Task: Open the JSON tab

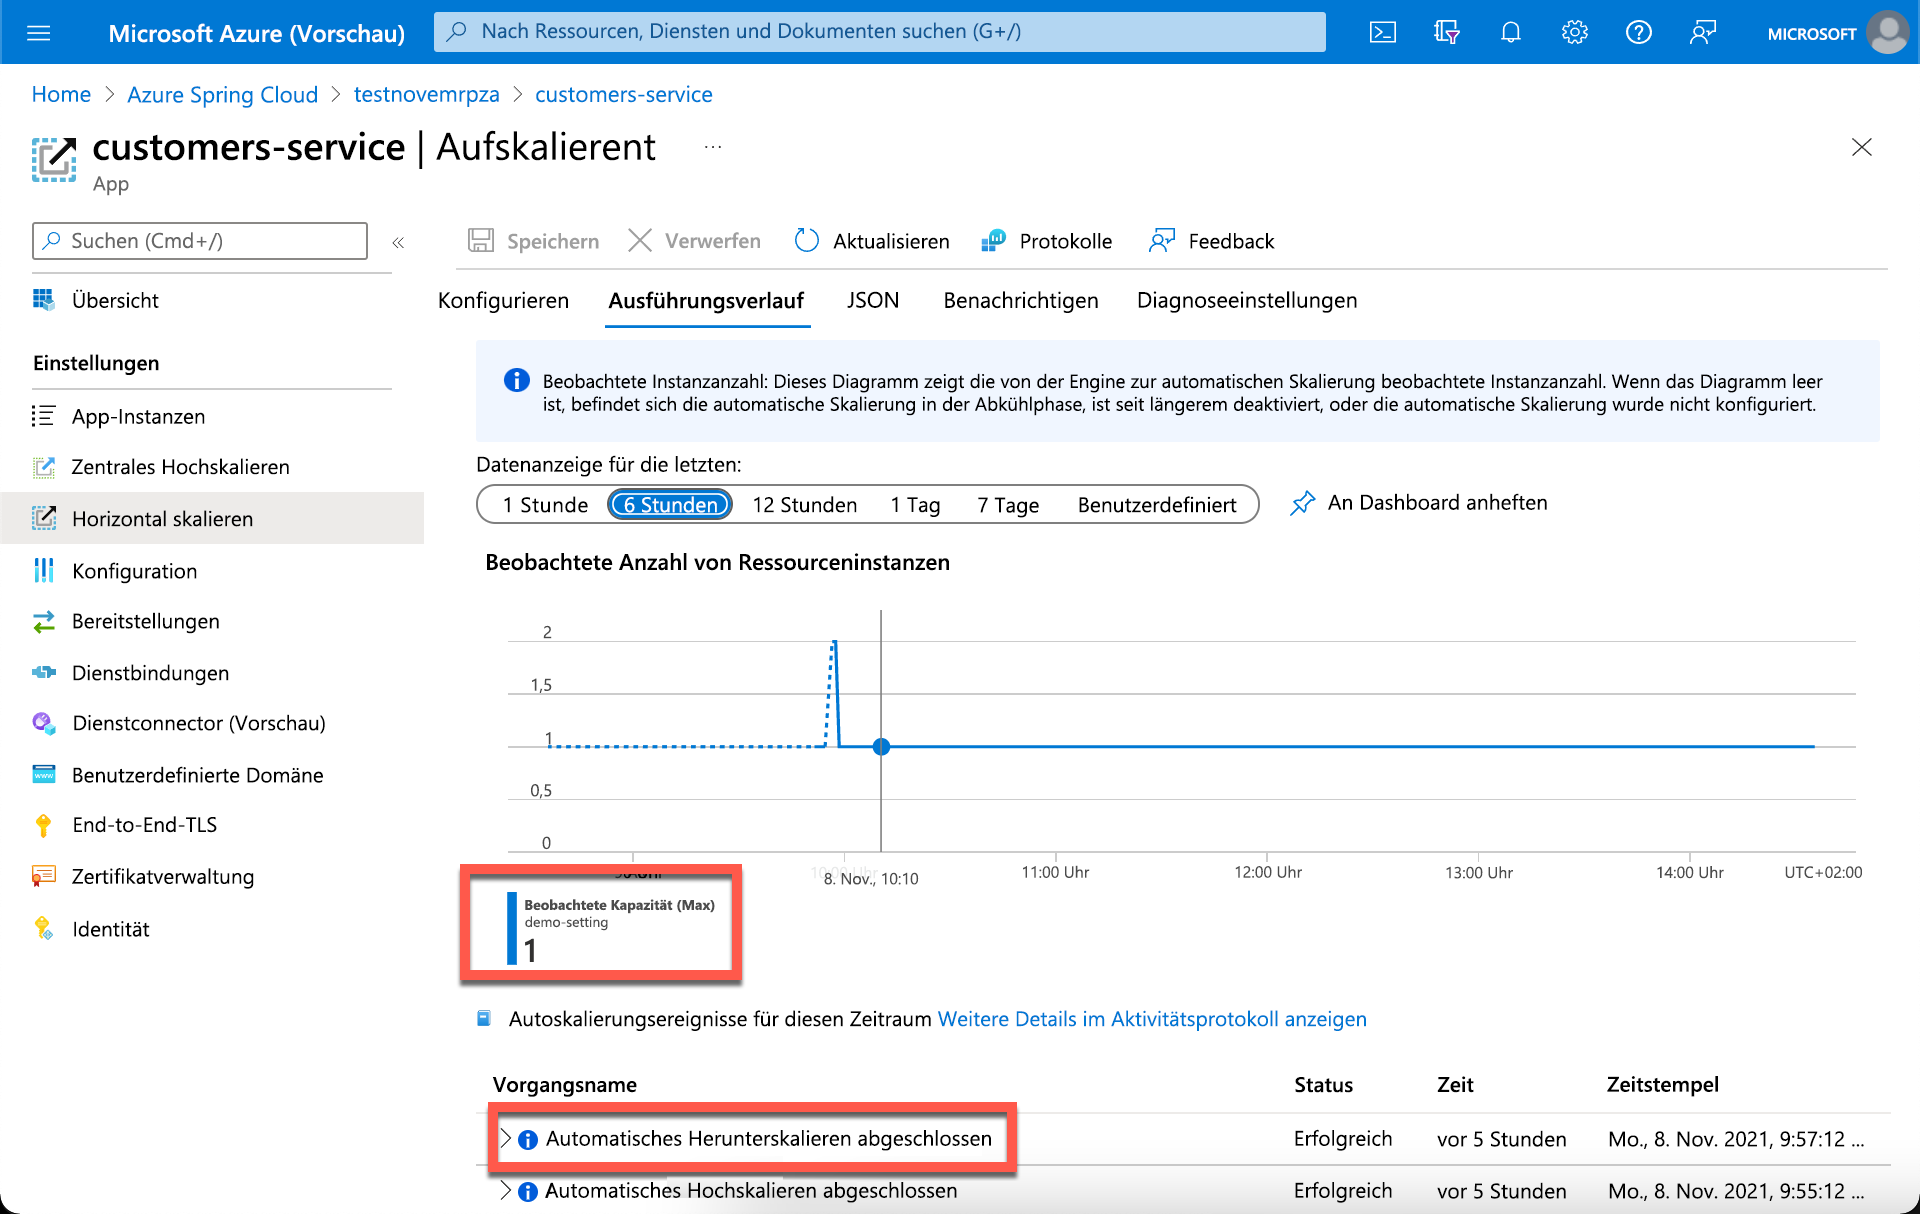Action: pyautogui.click(x=872, y=300)
